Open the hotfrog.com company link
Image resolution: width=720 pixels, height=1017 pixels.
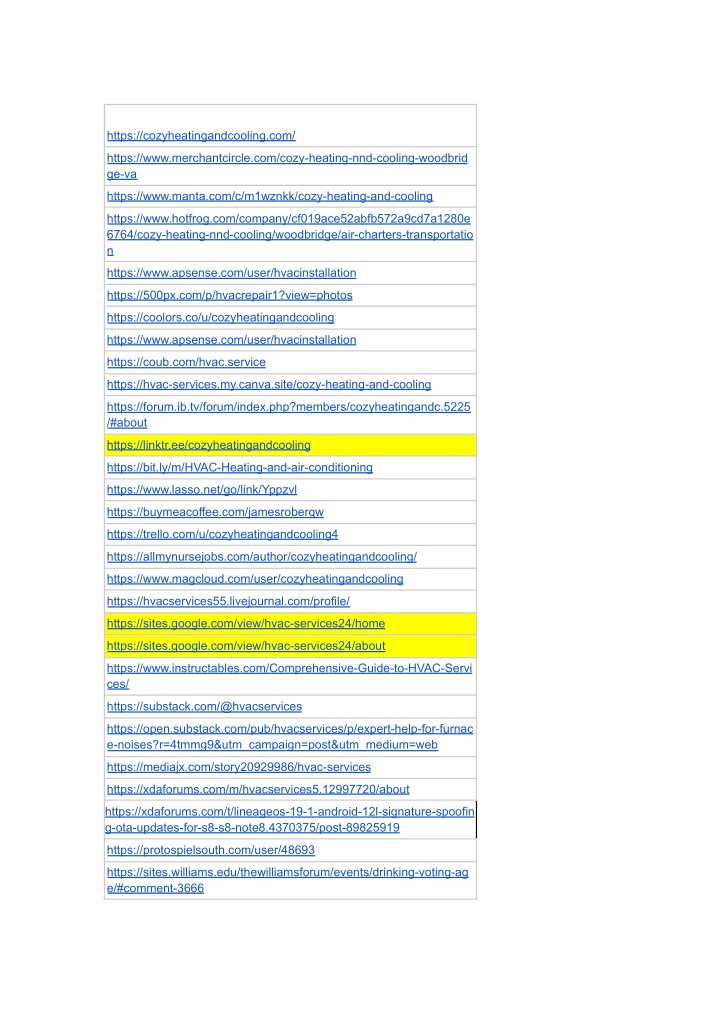(290, 235)
